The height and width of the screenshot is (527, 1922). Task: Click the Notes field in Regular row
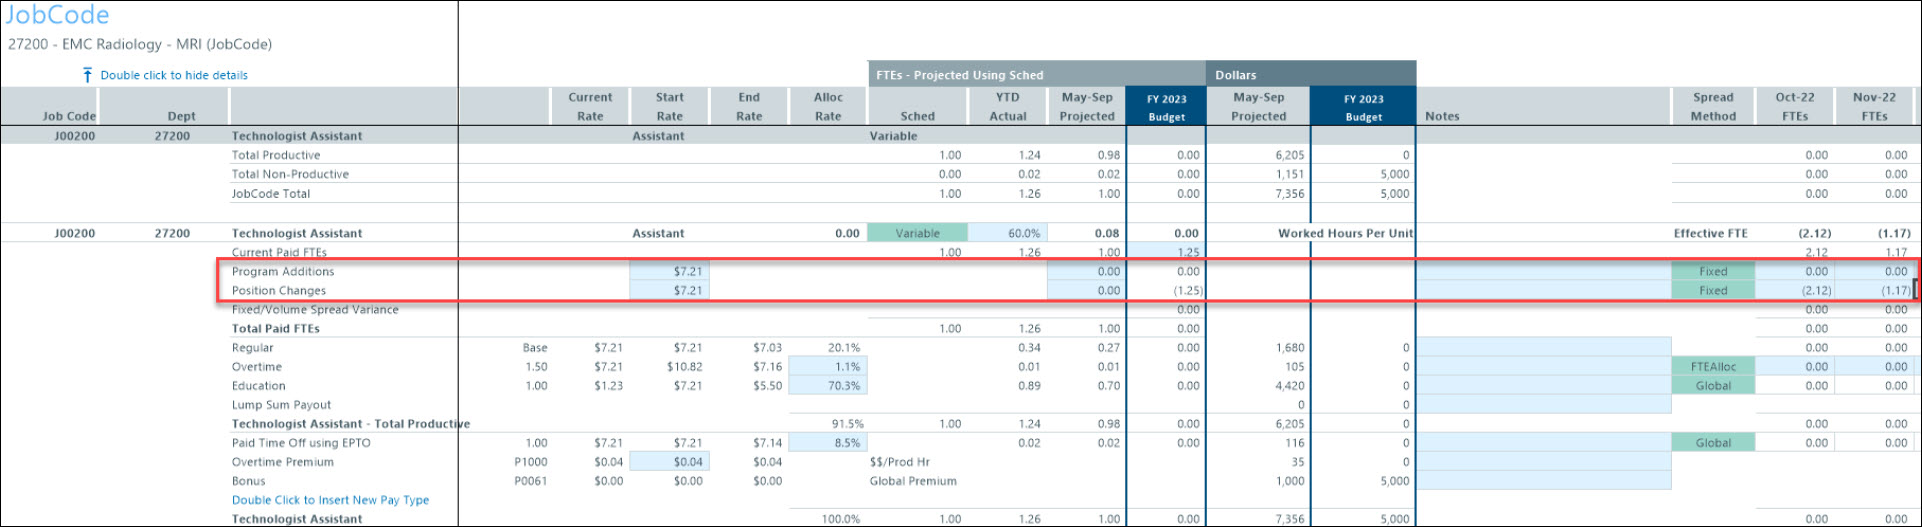[1543, 348]
